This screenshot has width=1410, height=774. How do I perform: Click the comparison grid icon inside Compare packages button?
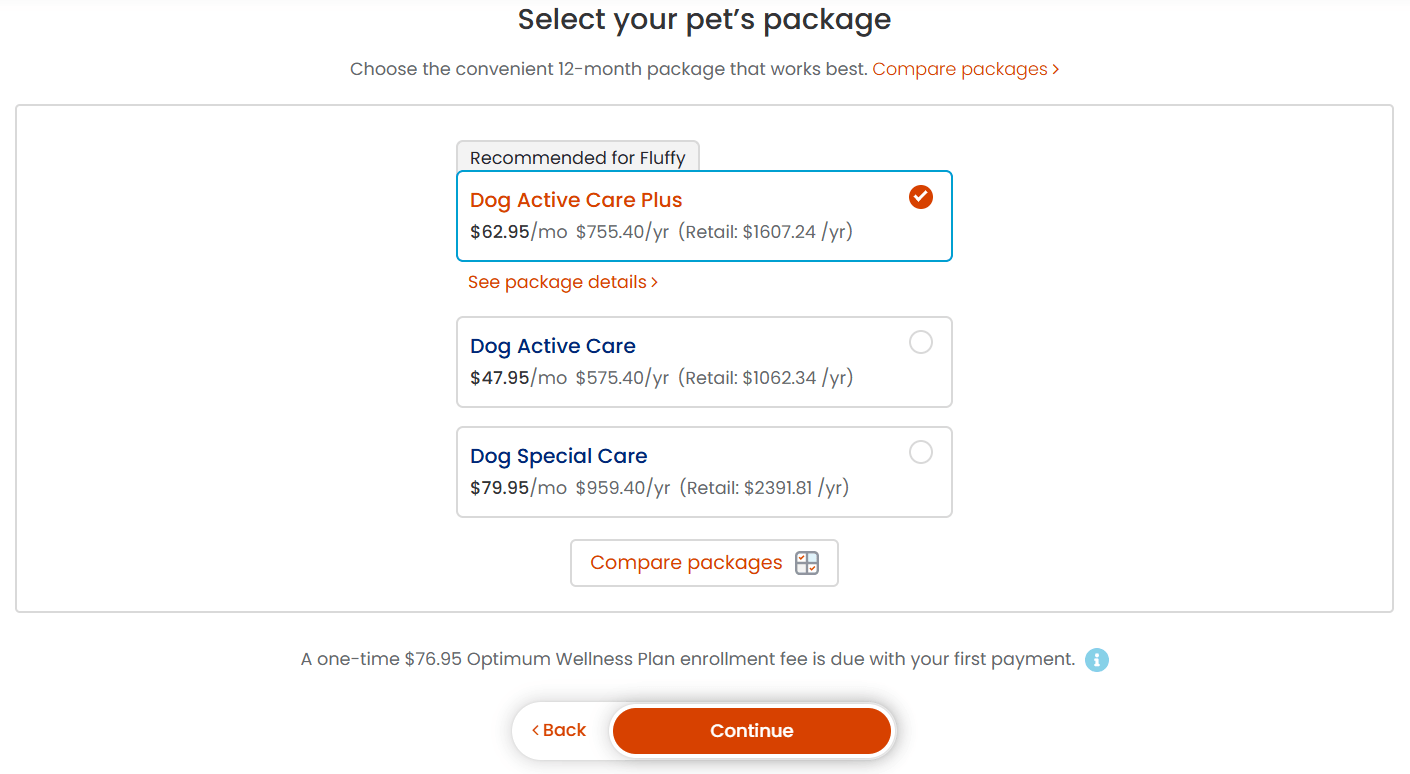point(806,563)
